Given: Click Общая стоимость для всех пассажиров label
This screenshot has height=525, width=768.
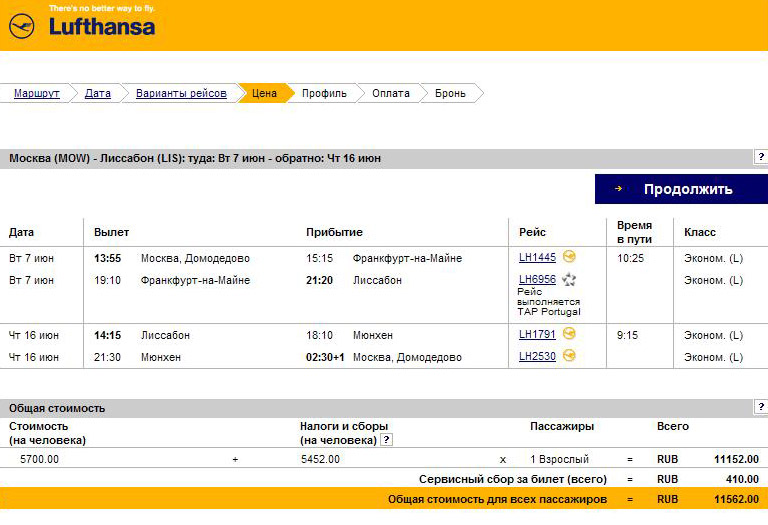Looking at the screenshot, I should (x=498, y=500).
